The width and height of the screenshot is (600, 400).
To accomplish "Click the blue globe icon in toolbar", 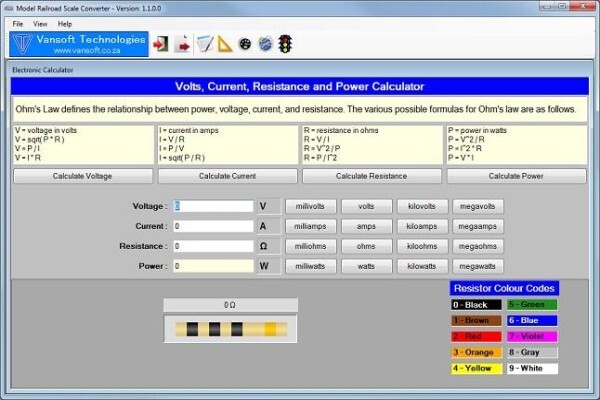I will [x=266, y=44].
